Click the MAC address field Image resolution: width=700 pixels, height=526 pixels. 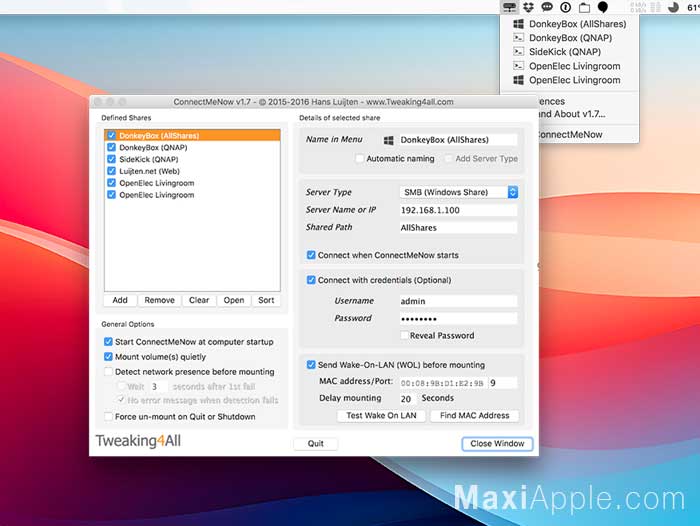[442, 383]
